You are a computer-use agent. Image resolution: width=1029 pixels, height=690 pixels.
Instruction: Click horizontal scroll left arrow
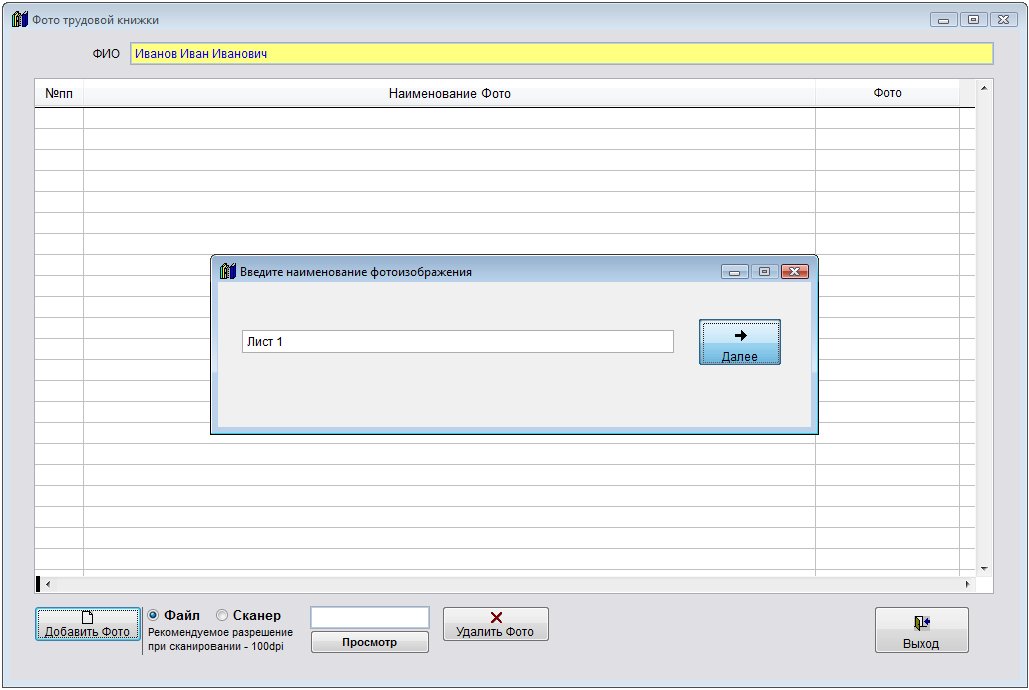coord(47,584)
